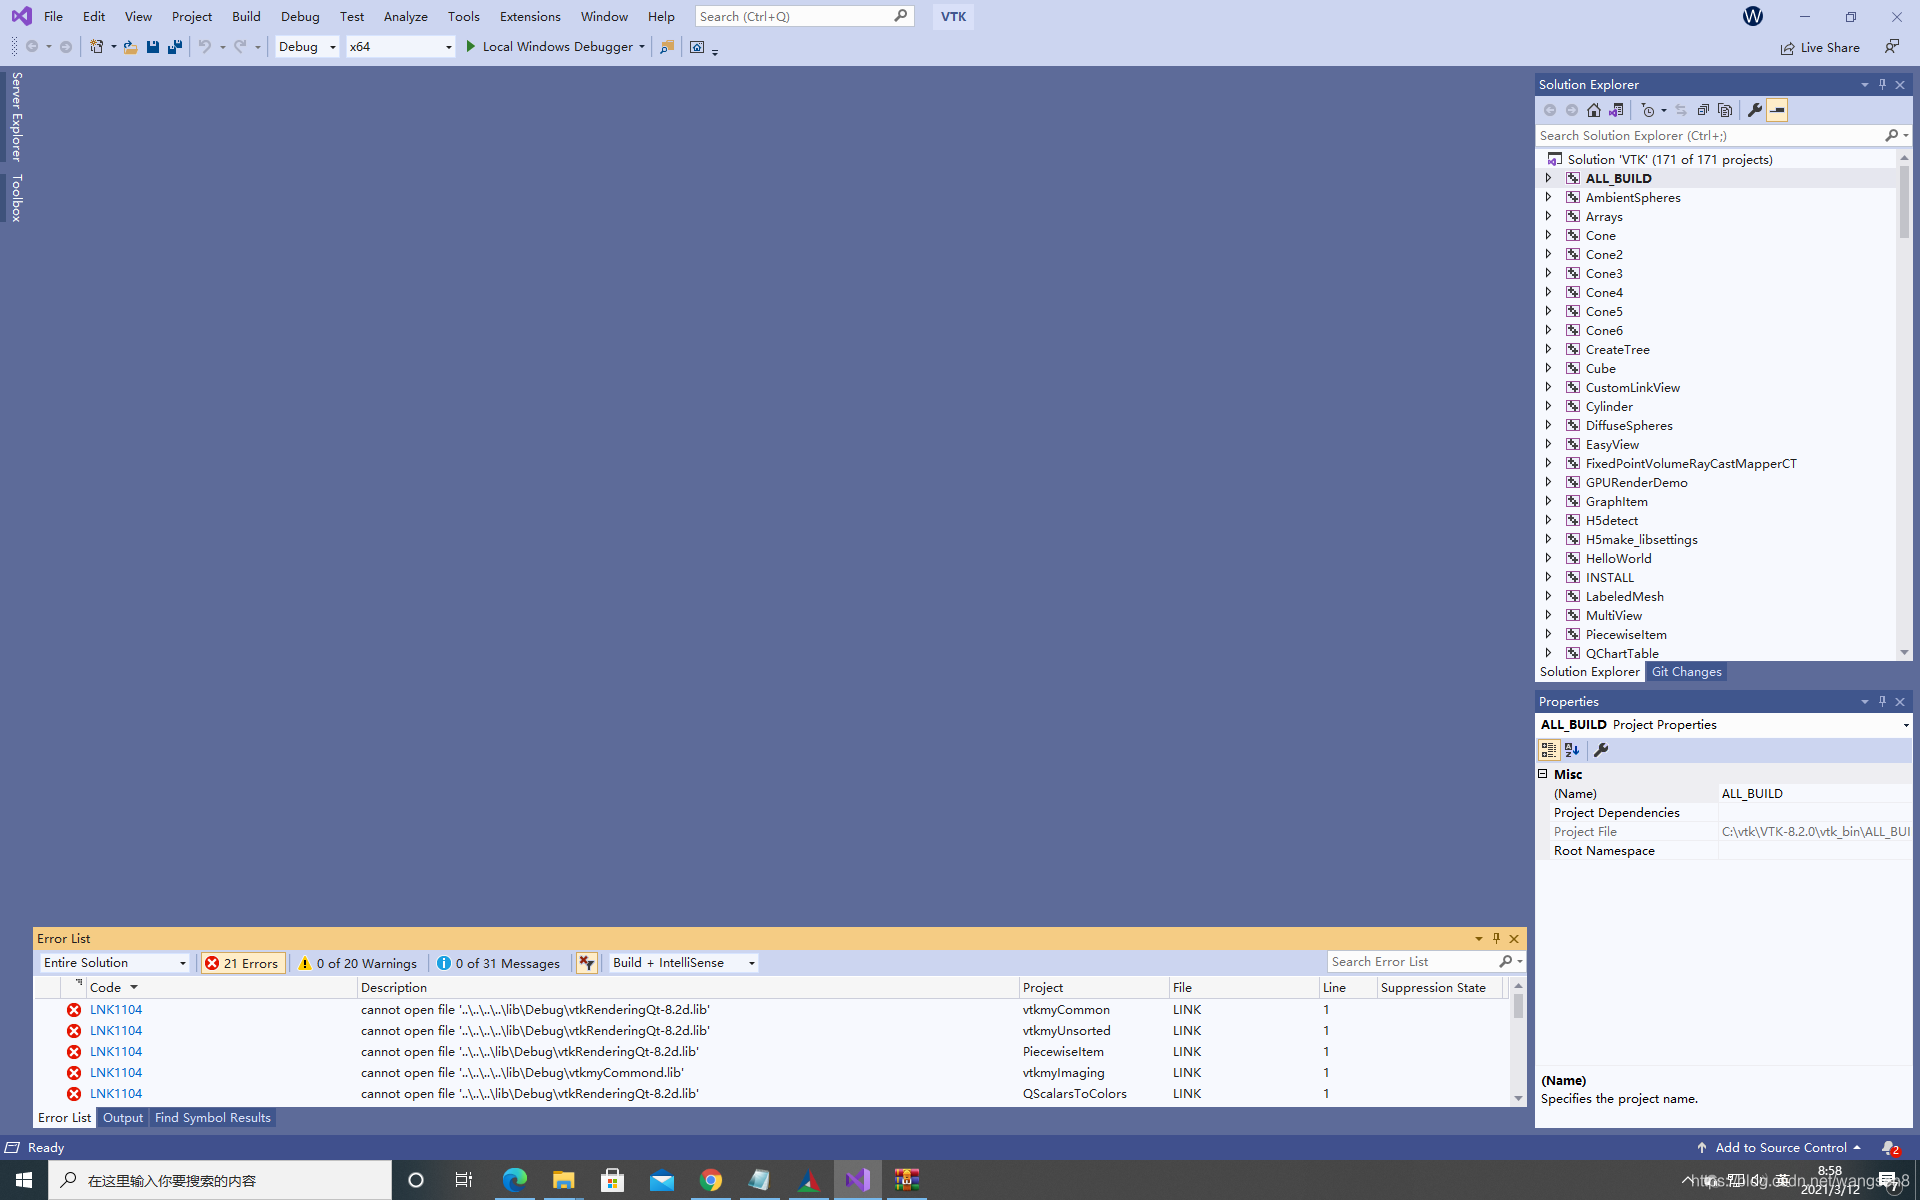Viewport: 1920px width, 1200px height.
Task: Click Add to Source Control in the status bar
Action: click(1780, 1148)
